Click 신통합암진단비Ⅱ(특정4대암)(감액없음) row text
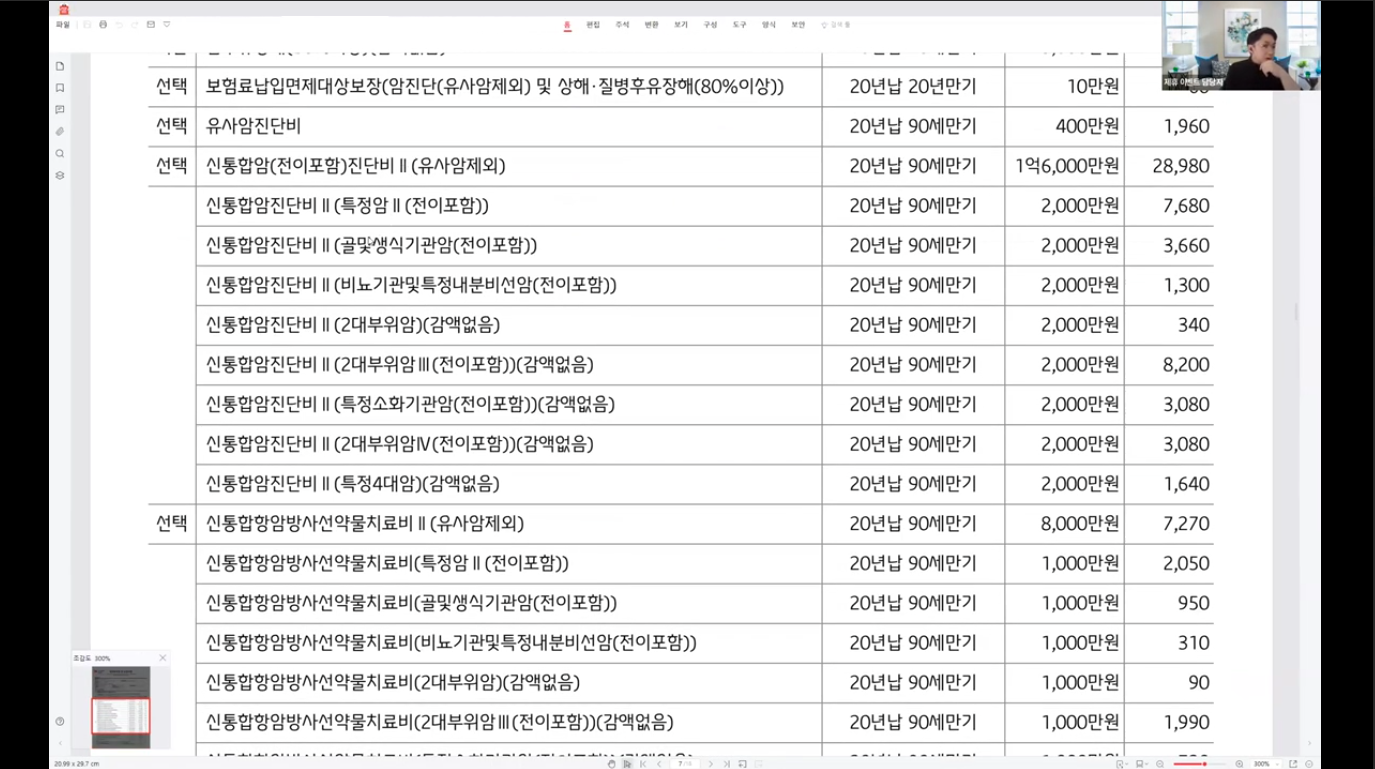Viewport: 1375px width, 769px height. 353,484
